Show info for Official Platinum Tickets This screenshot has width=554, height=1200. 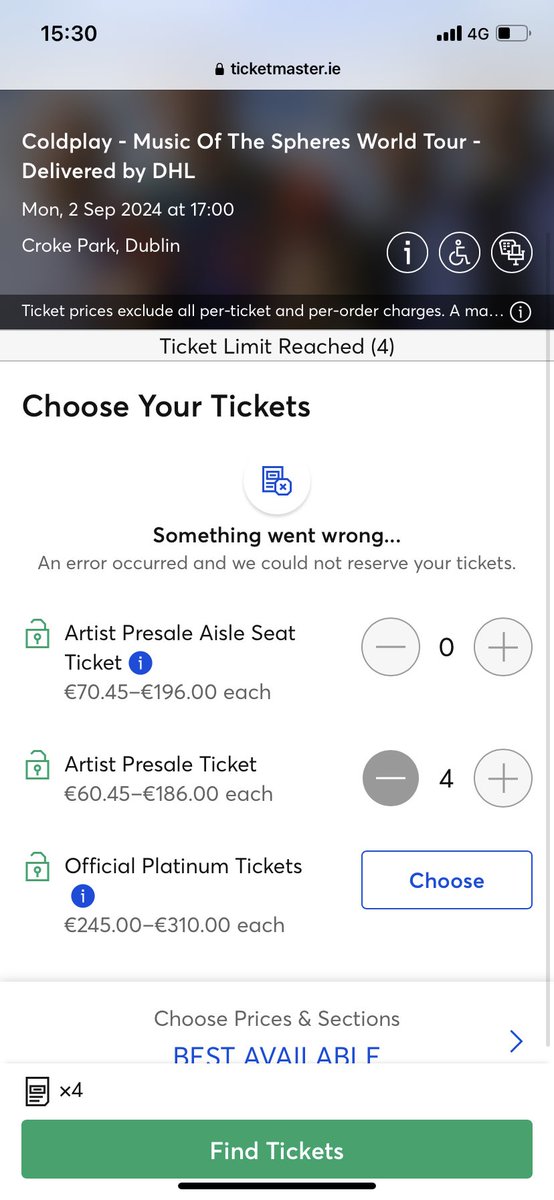click(x=80, y=896)
